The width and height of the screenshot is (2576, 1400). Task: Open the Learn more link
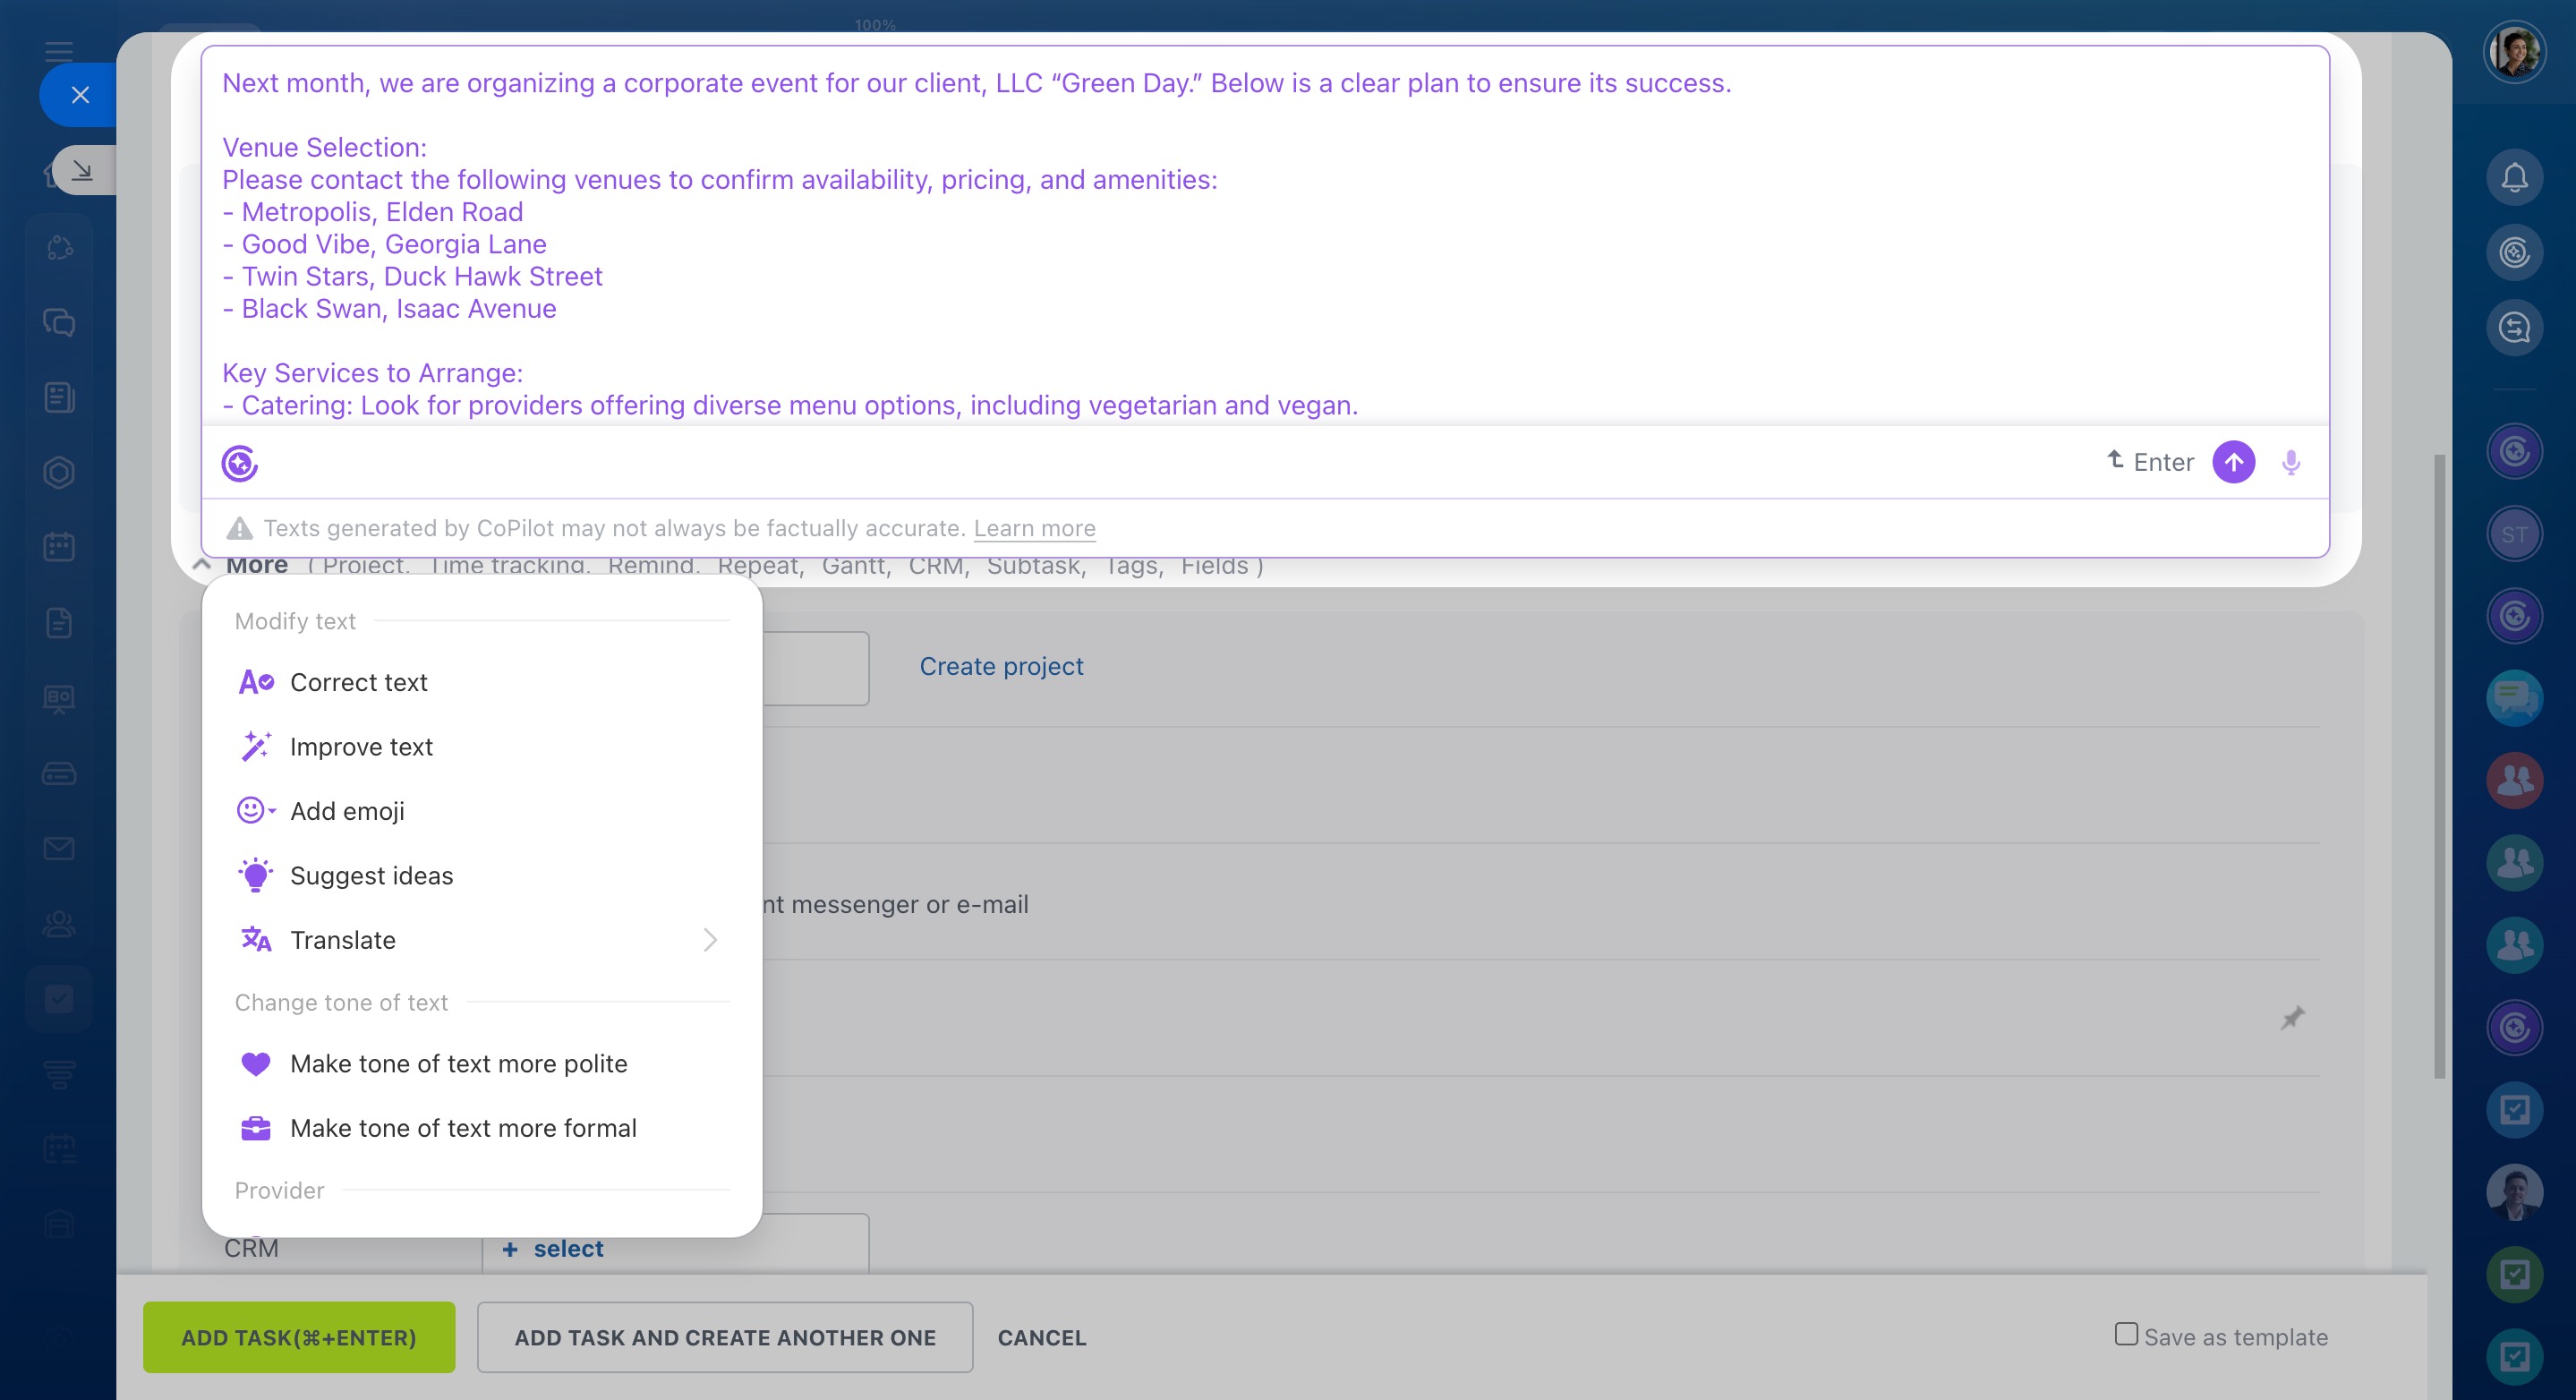[x=1034, y=528]
